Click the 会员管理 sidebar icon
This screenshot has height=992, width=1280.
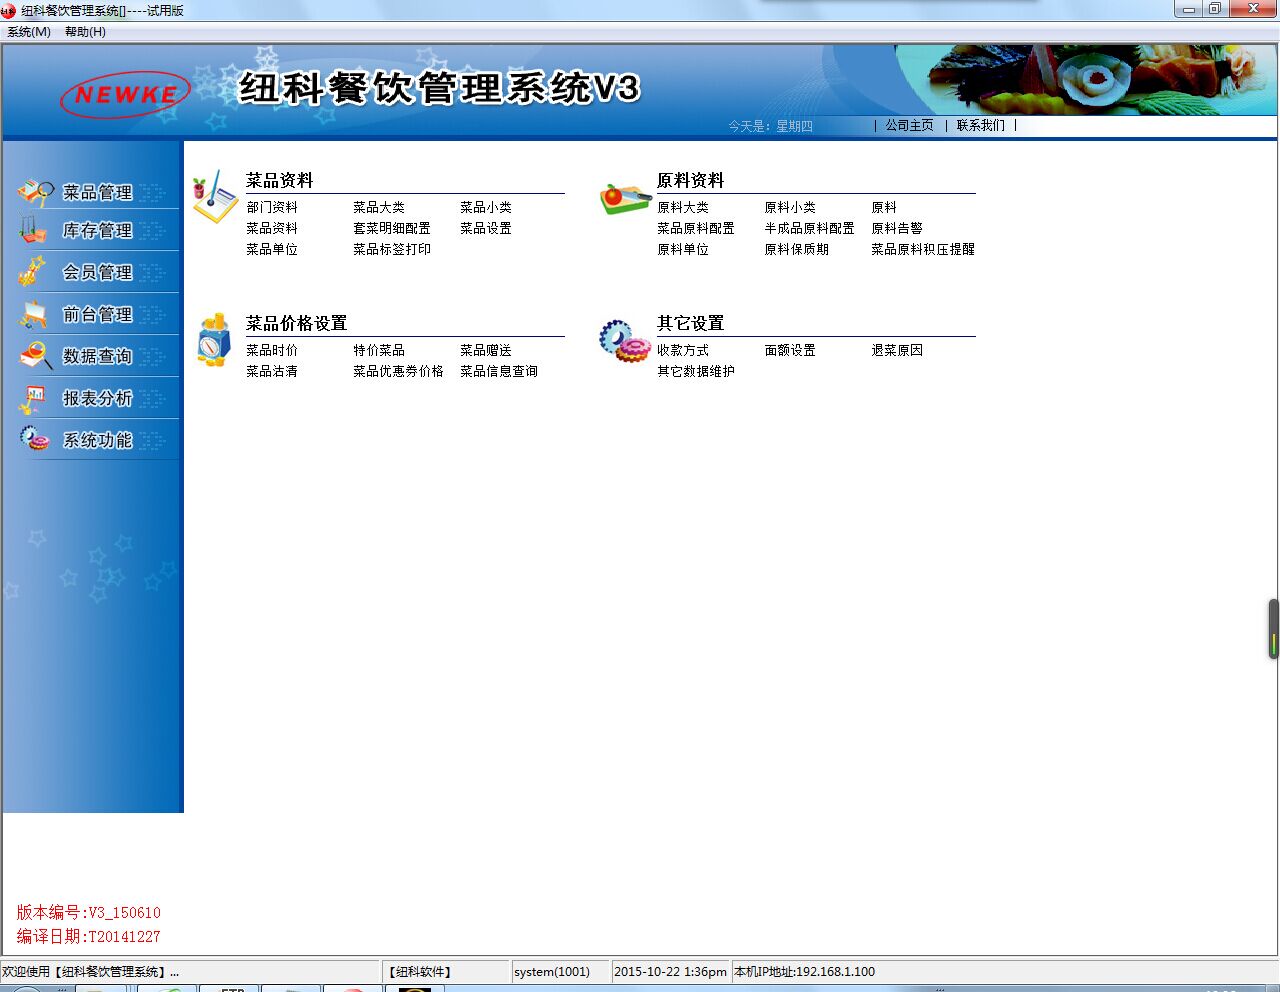pyautogui.click(x=33, y=272)
